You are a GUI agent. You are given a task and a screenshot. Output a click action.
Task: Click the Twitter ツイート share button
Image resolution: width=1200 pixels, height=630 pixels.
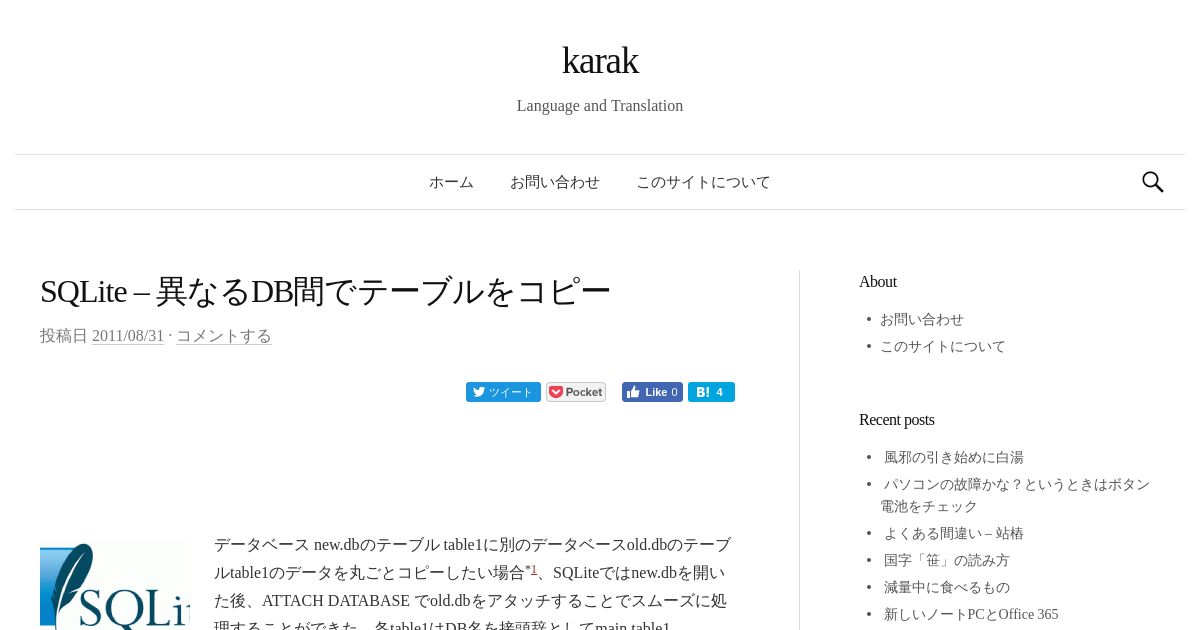click(x=503, y=392)
